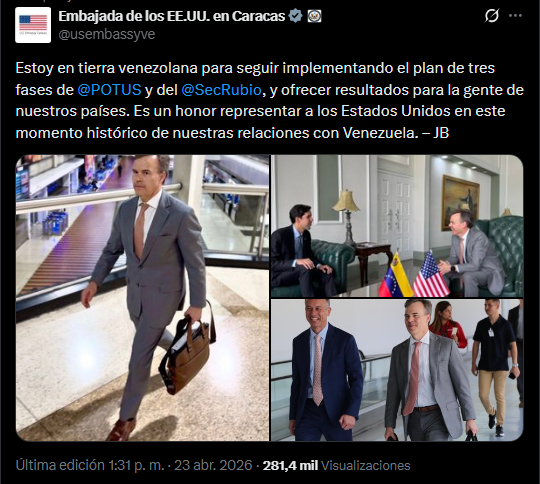Click the JB signature at tweet end
This screenshot has width=540, height=484.
coord(441,133)
